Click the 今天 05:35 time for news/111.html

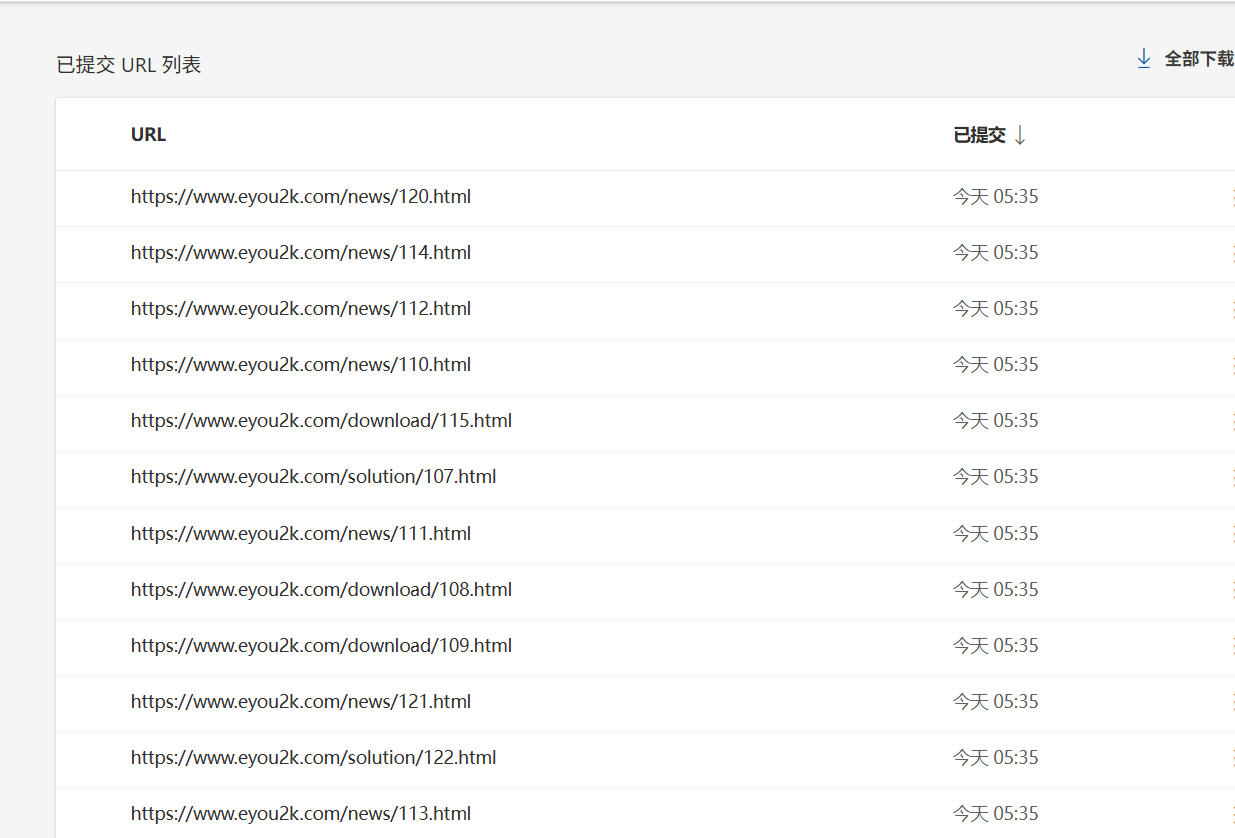(996, 534)
